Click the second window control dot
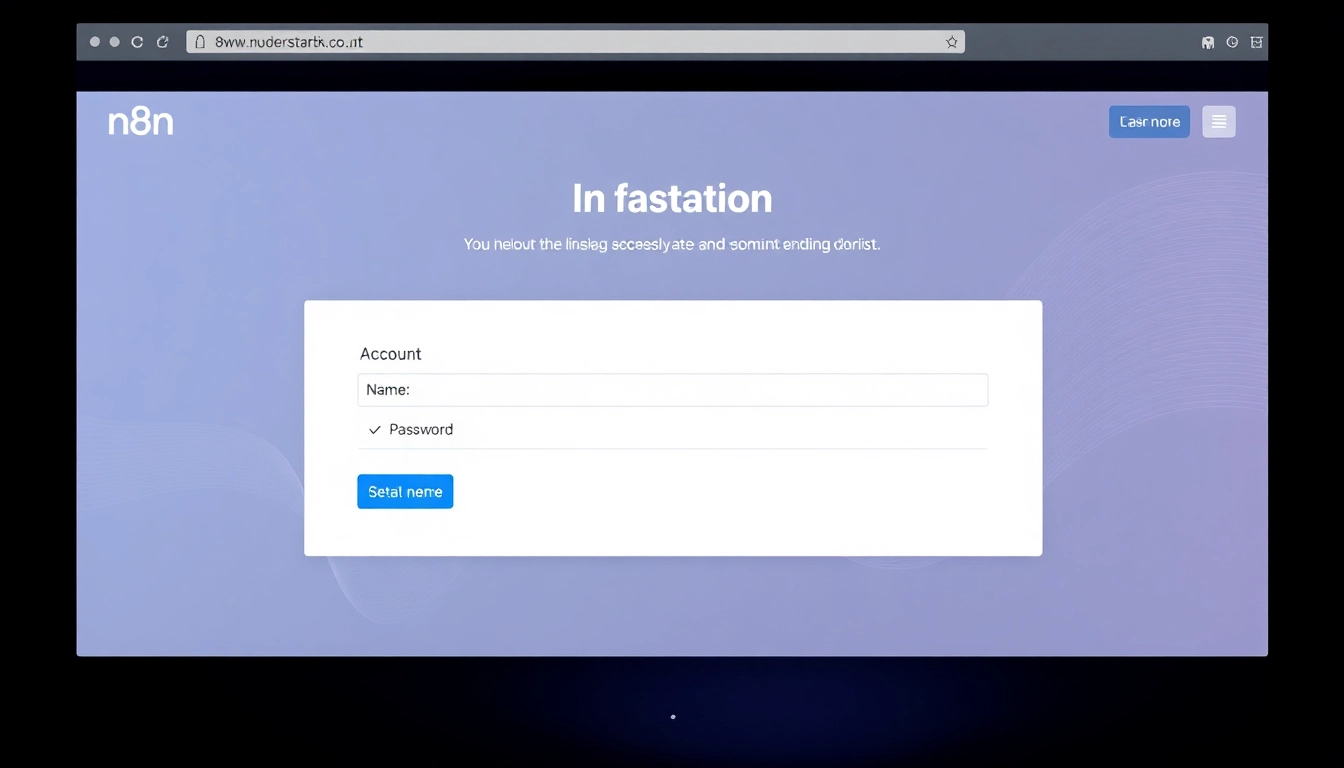This screenshot has height=768, width=1344. [114, 42]
